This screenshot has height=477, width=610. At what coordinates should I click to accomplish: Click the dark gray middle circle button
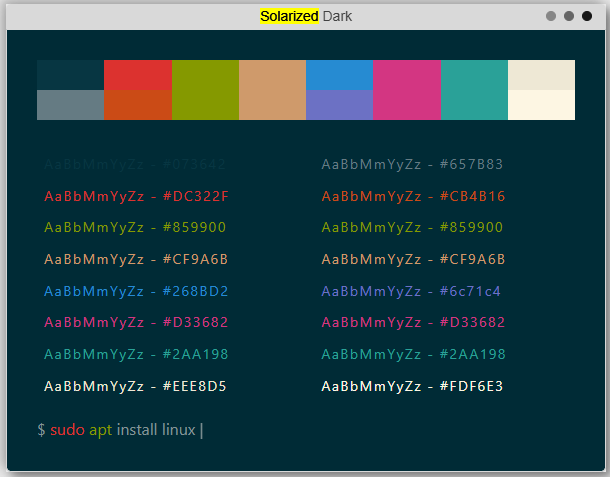[569, 16]
